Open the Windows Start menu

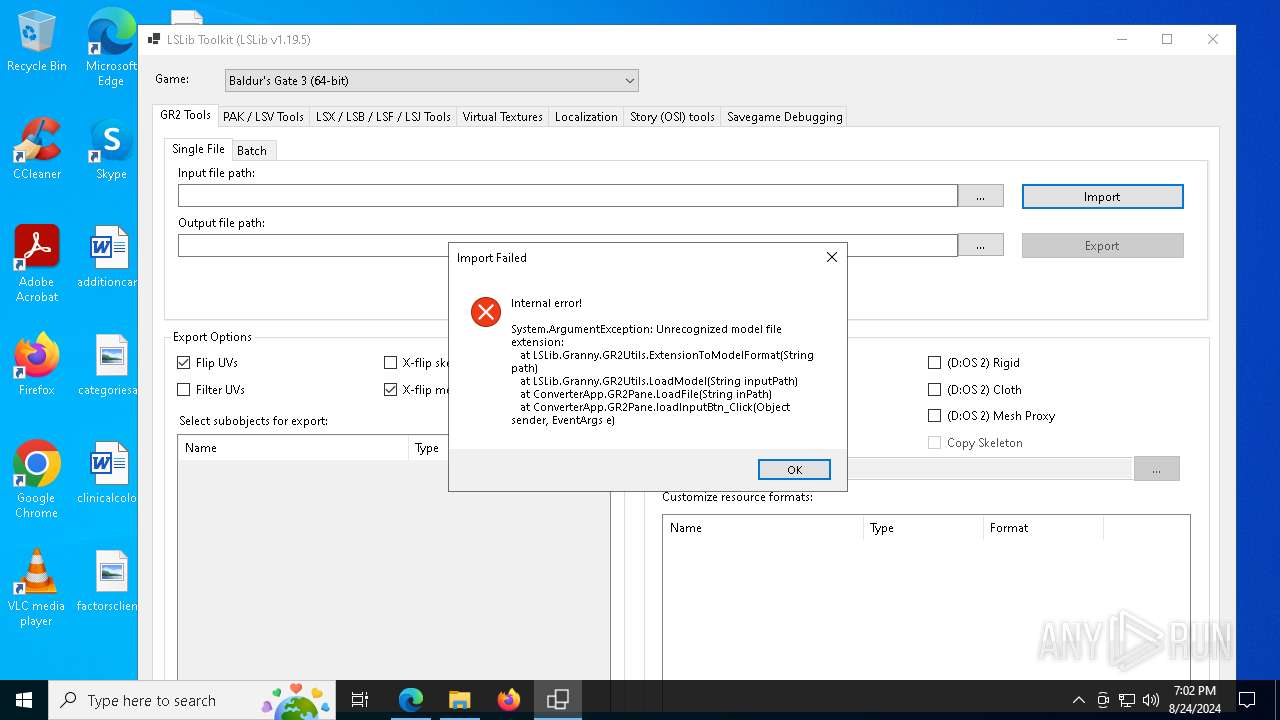(x=24, y=700)
